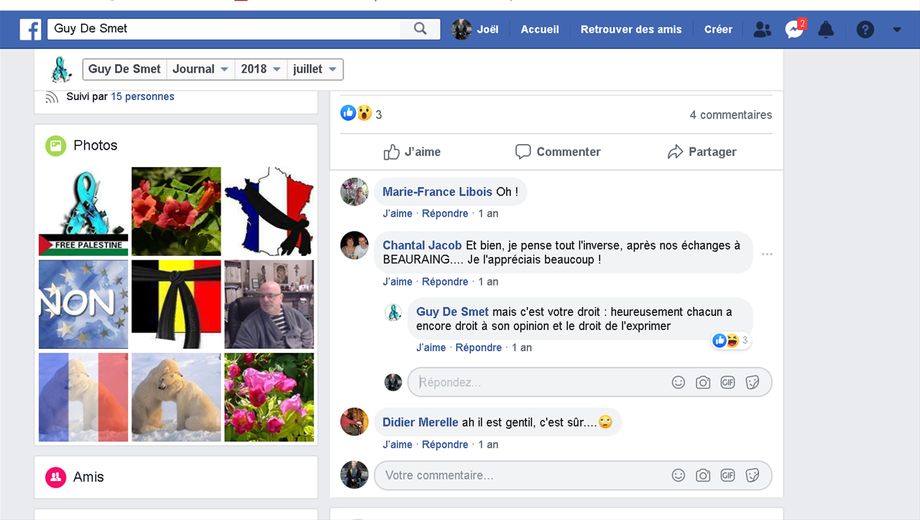Like Marie-France Libois's comment
This screenshot has width=920, height=520.
point(397,214)
